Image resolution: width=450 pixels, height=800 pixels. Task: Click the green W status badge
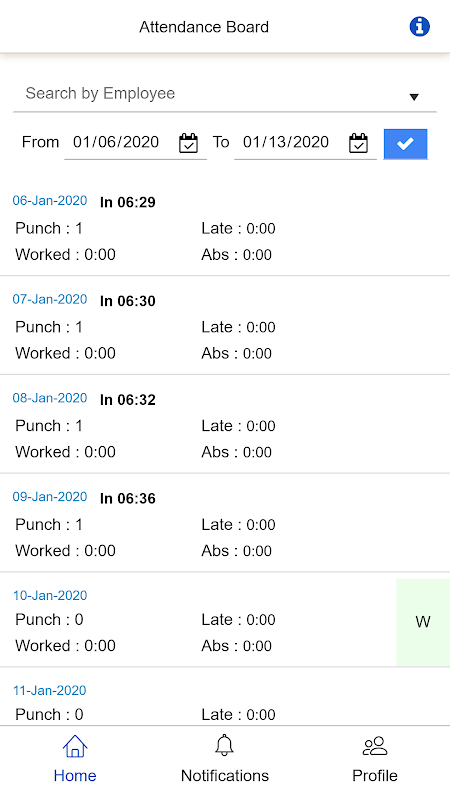coord(423,622)
